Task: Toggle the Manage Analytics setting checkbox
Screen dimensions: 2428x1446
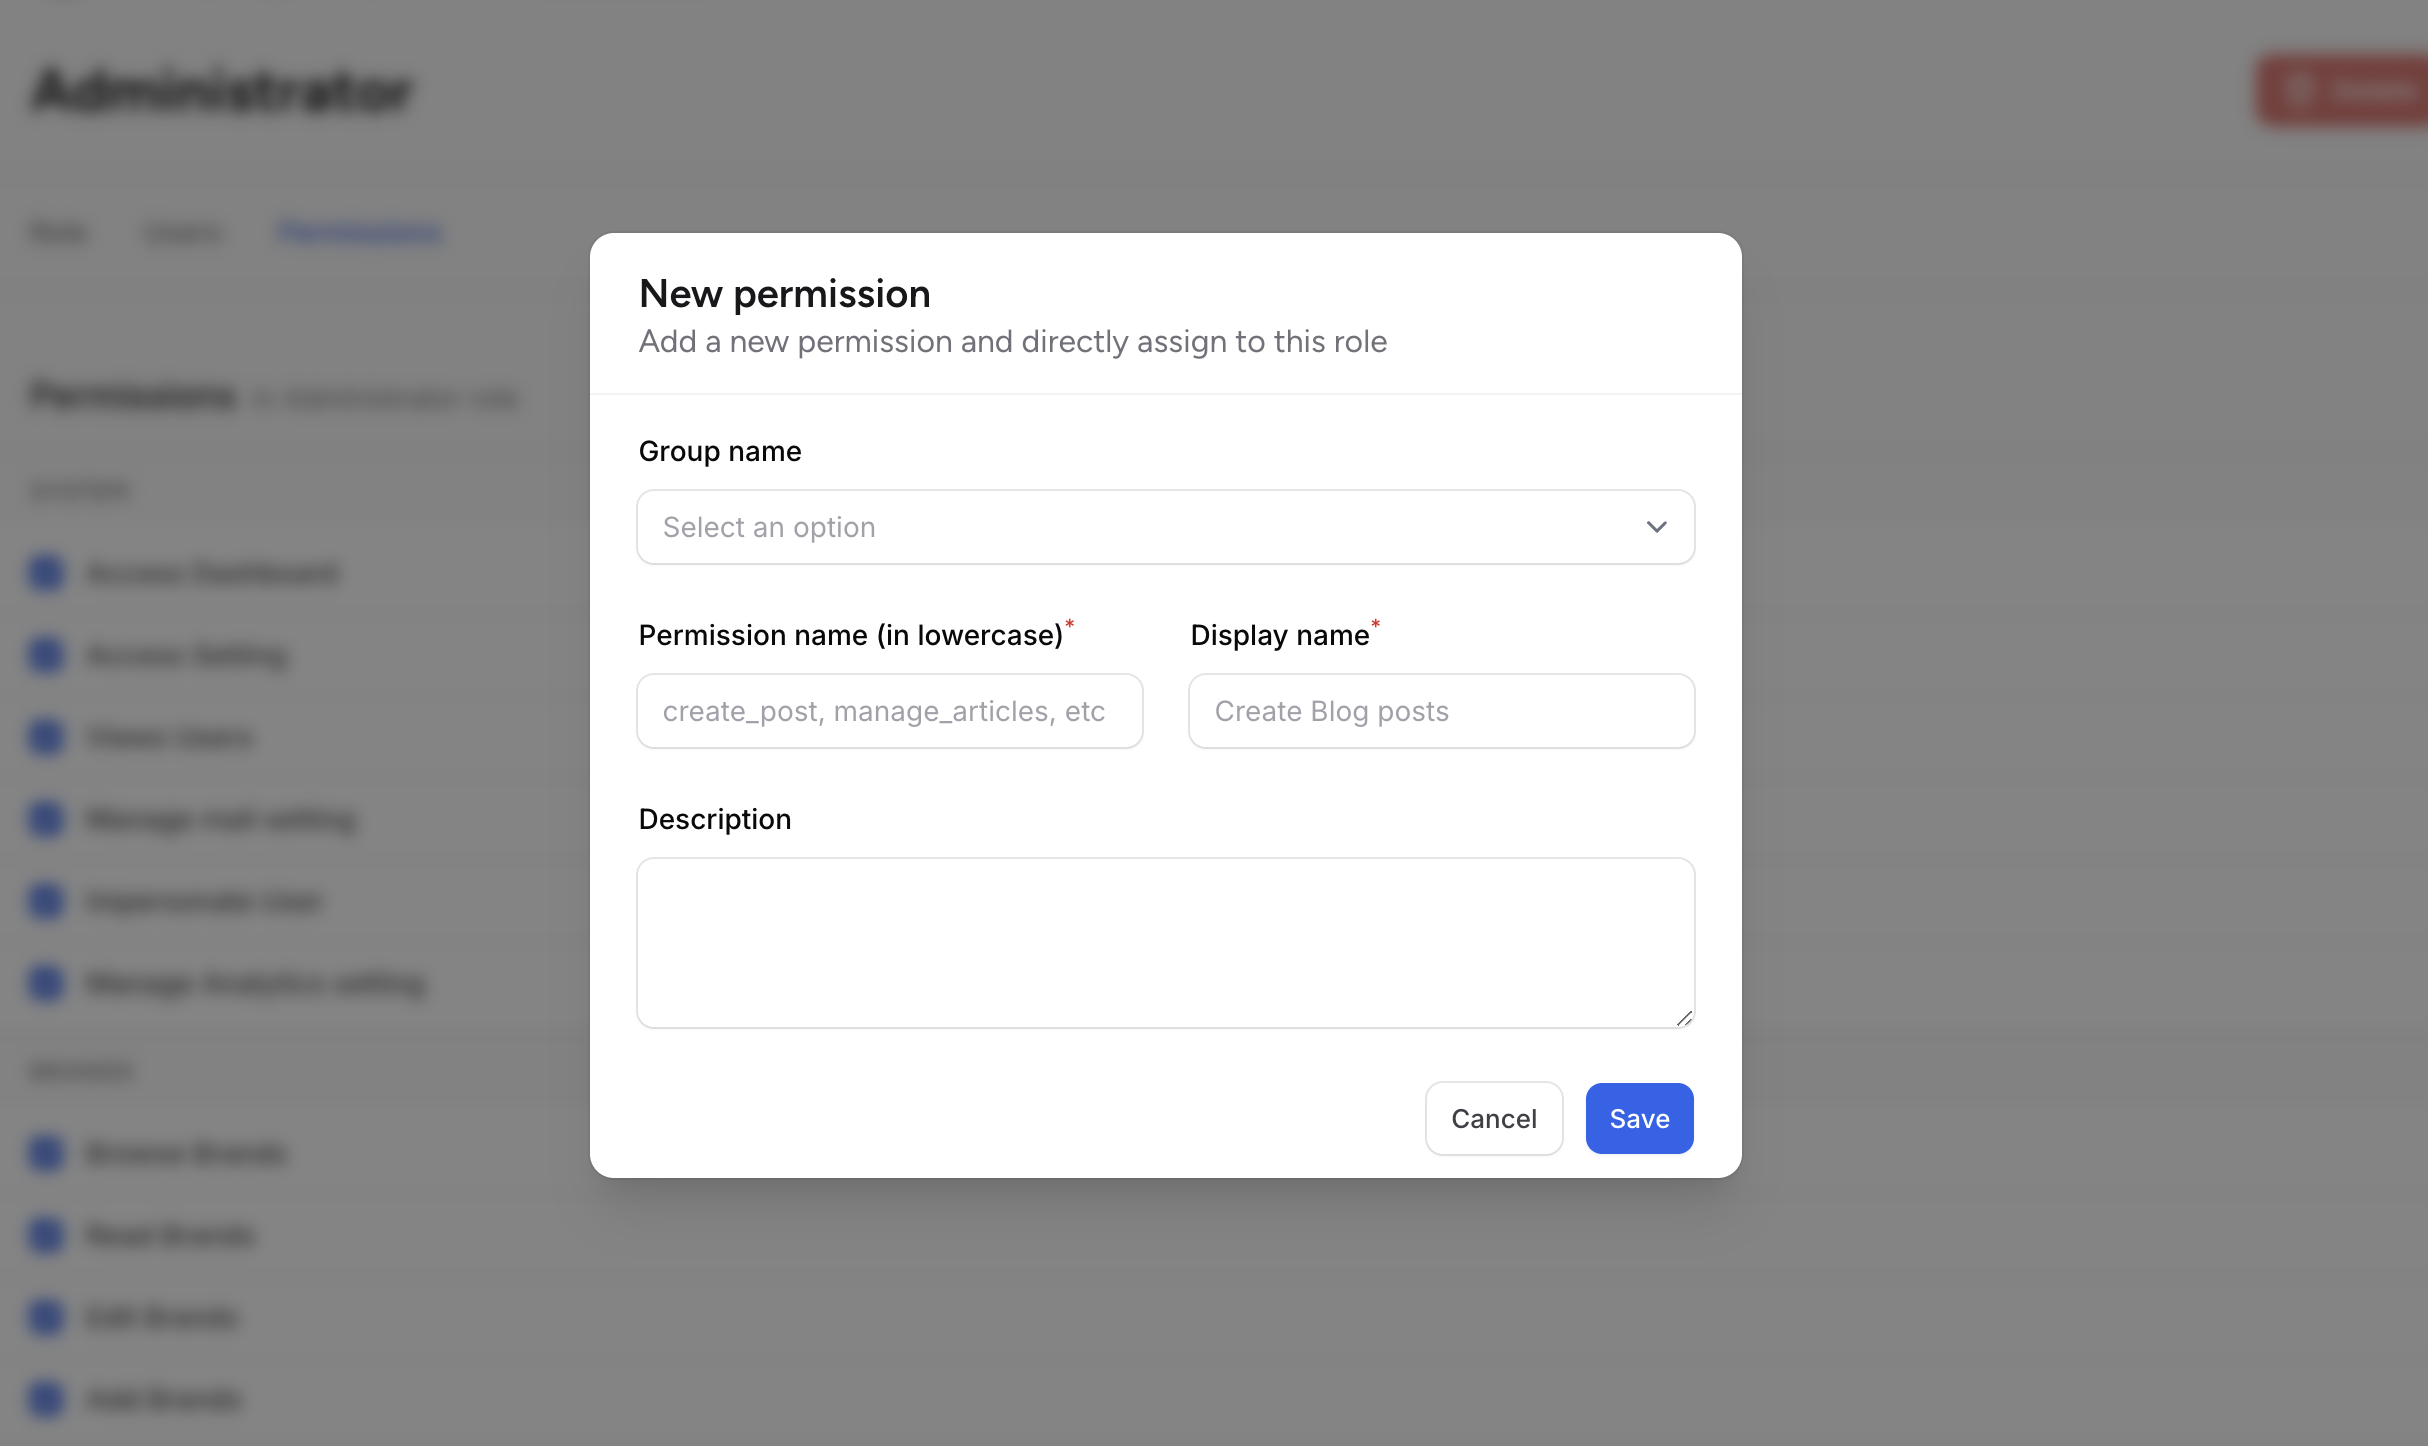Action: (x=47, y=983)
